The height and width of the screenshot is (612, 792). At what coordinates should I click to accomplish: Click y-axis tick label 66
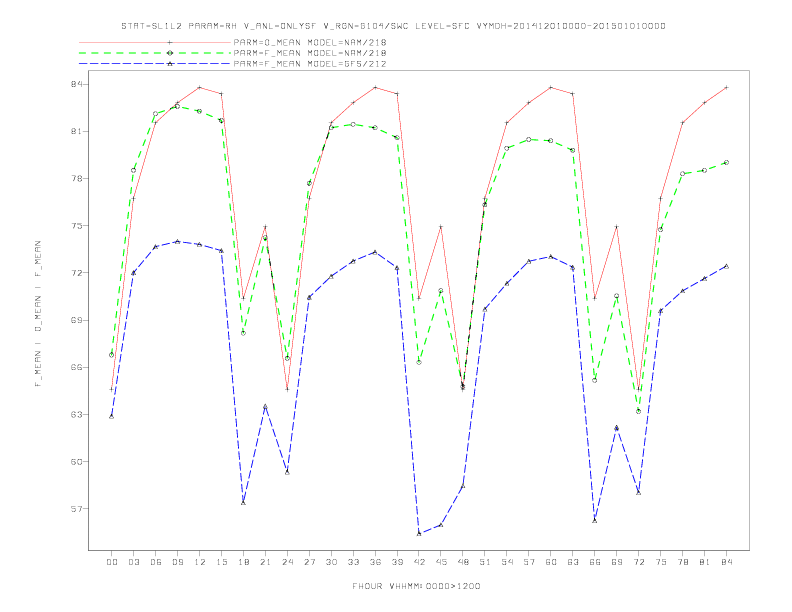tap(77, 367)
